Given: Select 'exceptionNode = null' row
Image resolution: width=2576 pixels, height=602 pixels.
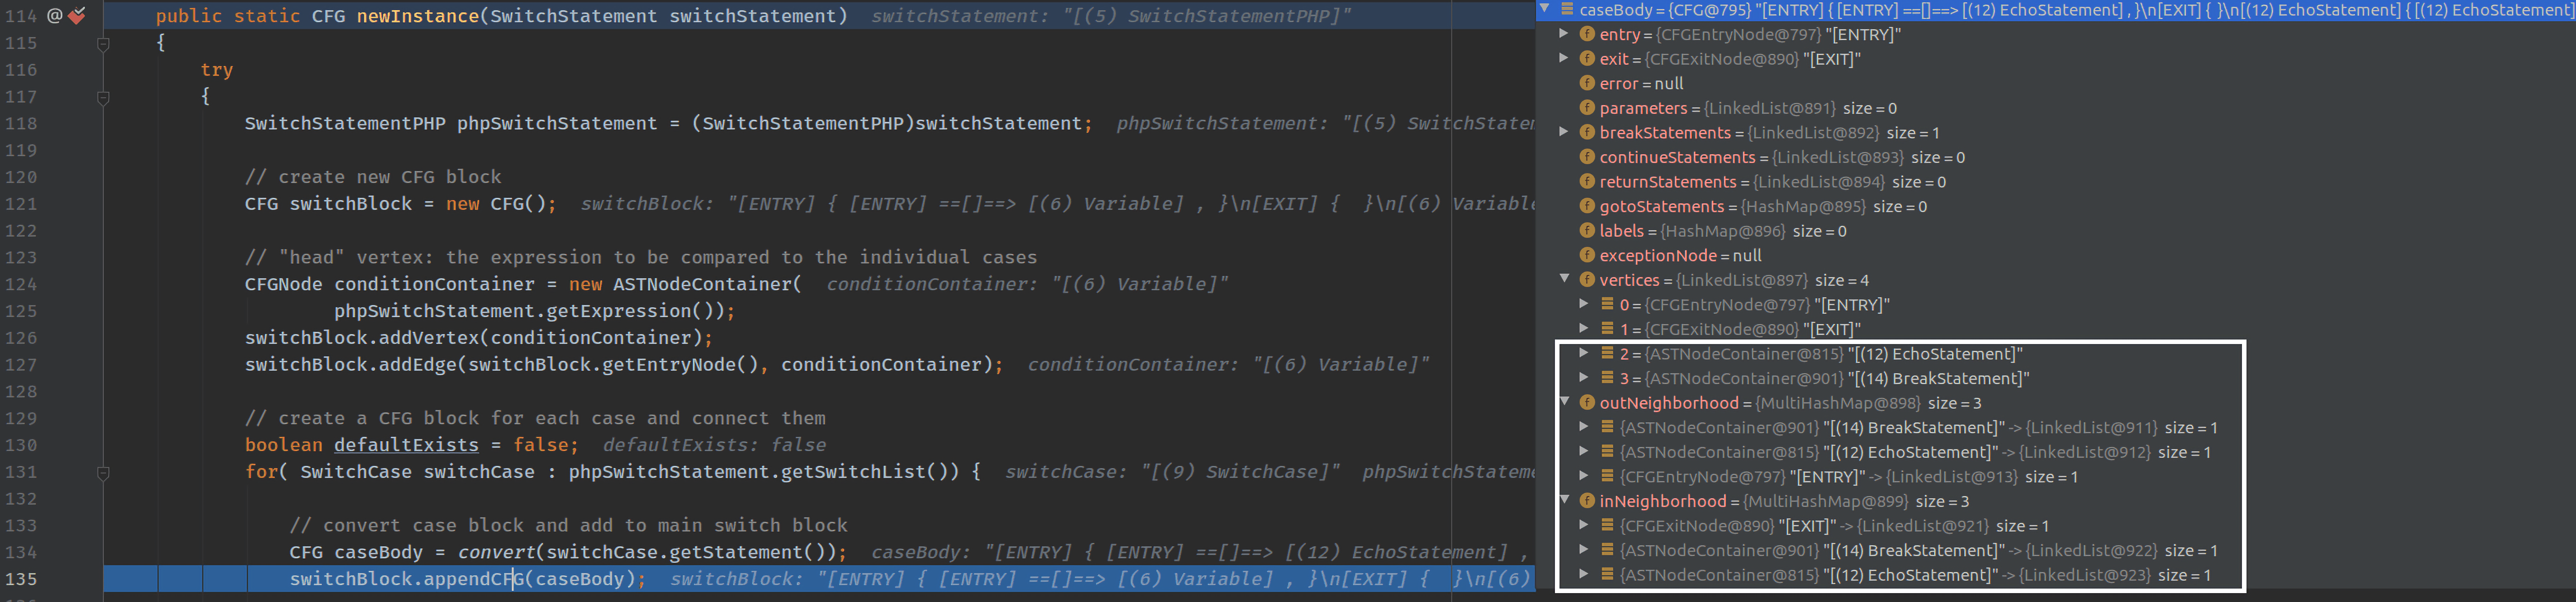Looking at the screenshot, I should pos(2056,255).
